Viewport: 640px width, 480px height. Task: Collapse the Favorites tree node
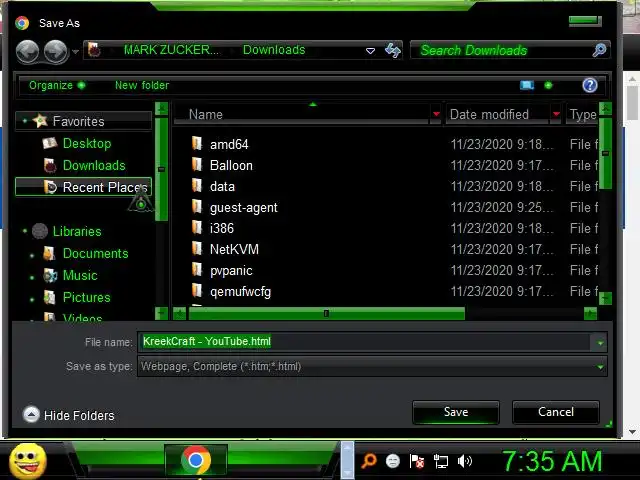coord(25,121)
